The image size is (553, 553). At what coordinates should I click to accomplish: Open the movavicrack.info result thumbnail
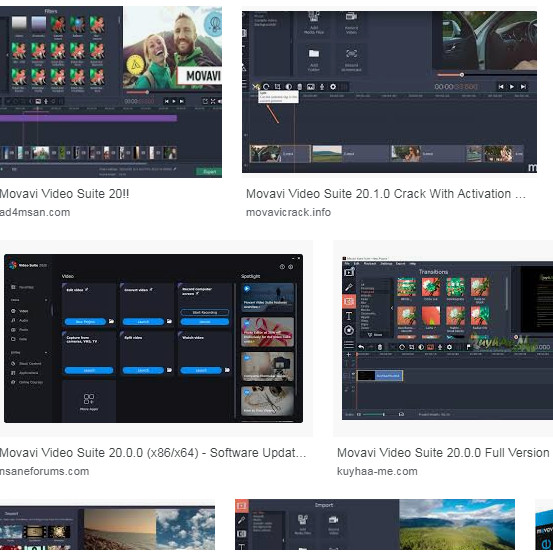(389, 92)
